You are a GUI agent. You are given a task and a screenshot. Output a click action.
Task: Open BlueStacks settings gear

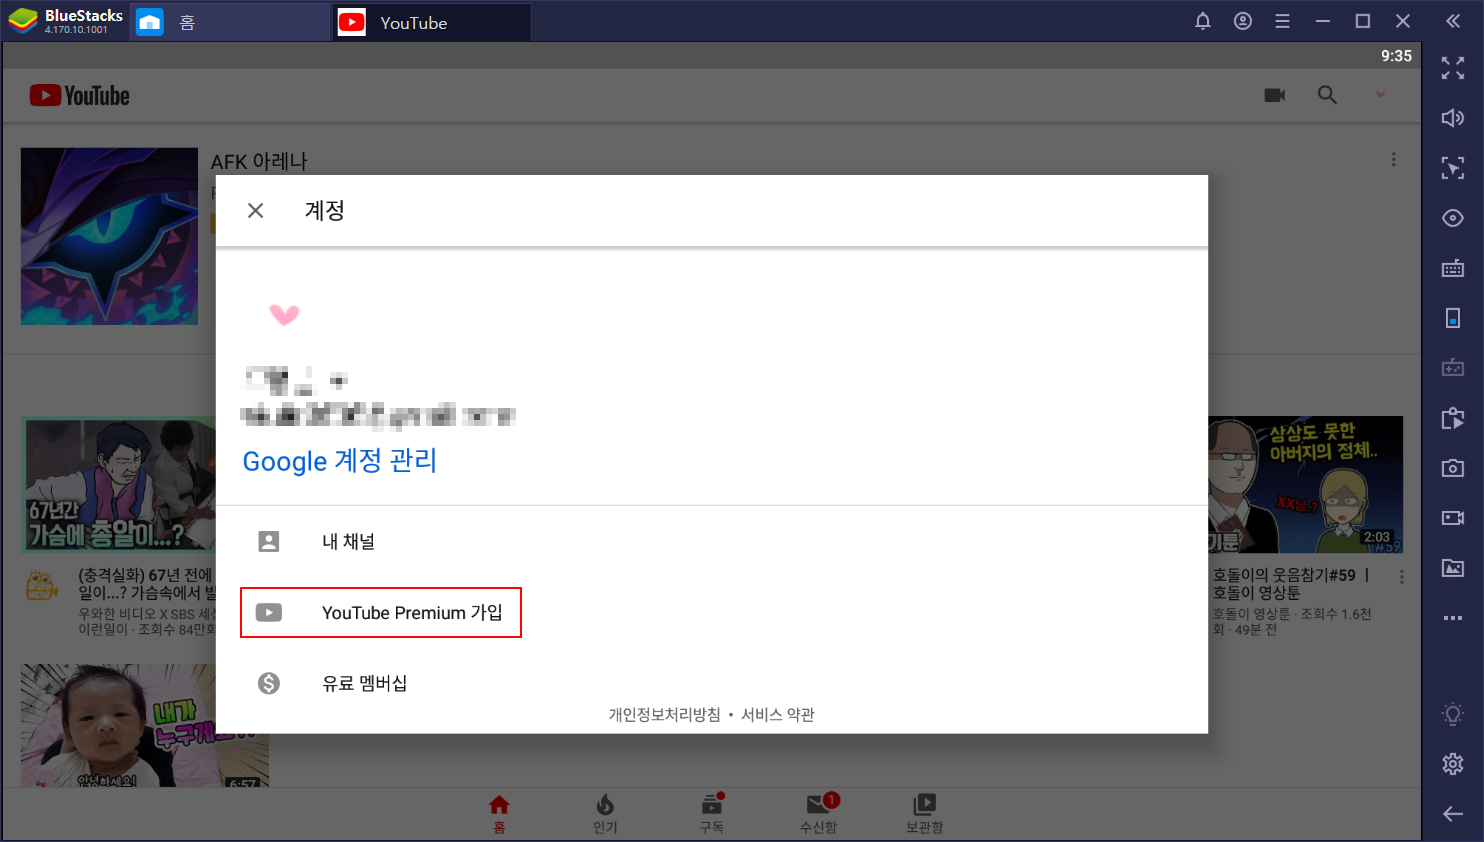tap(1453, 764)
